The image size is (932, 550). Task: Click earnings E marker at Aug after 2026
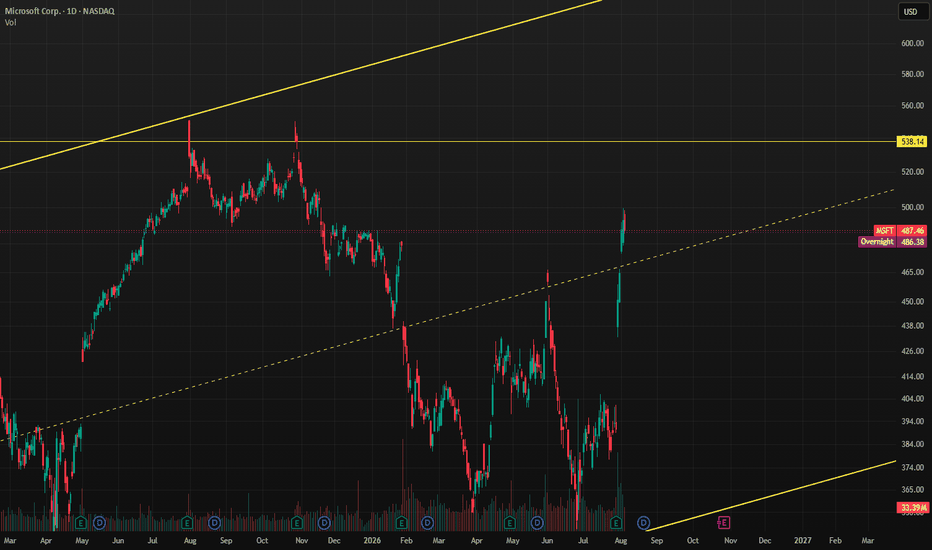616,523
